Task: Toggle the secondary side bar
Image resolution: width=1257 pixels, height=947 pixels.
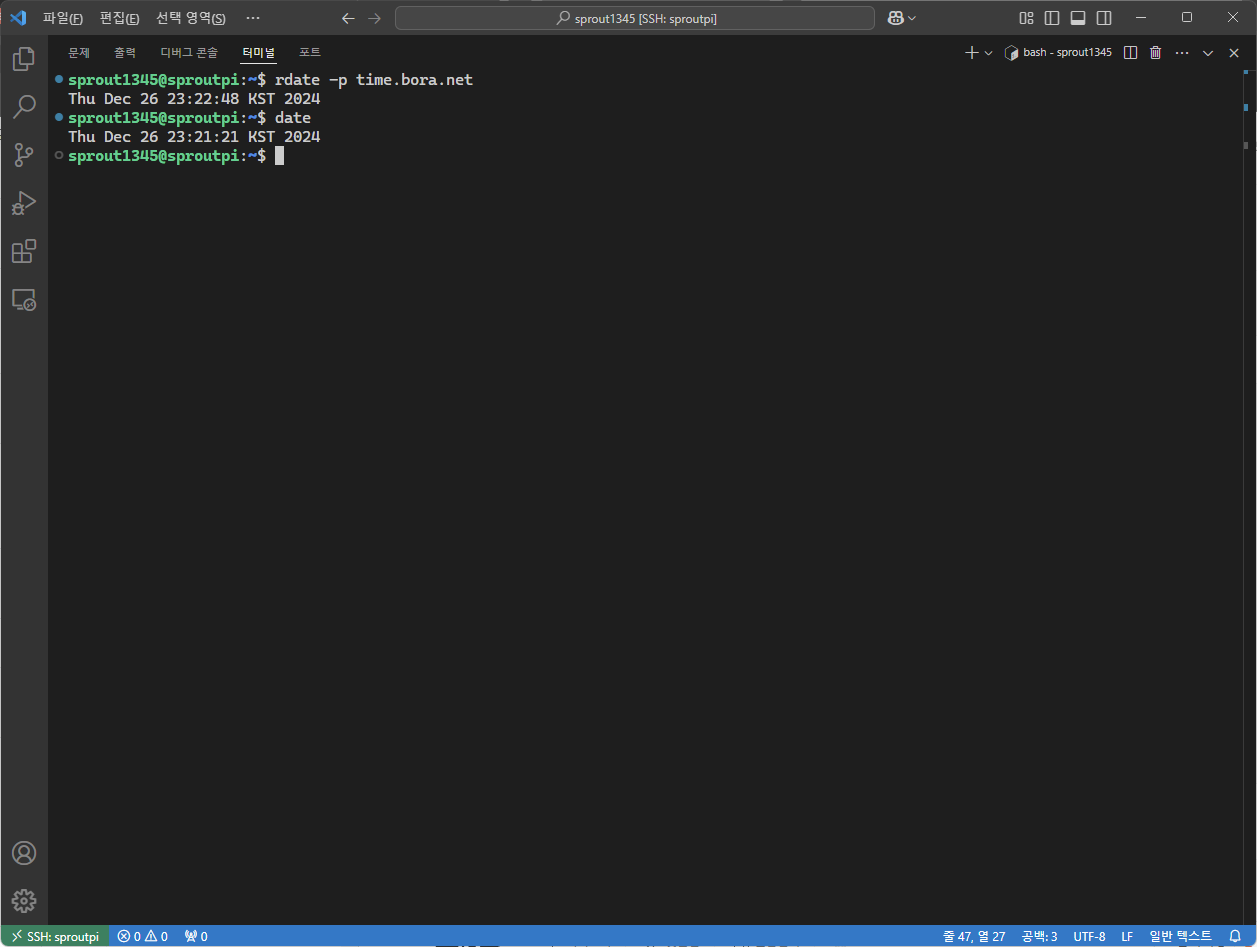Action: 1104,18
